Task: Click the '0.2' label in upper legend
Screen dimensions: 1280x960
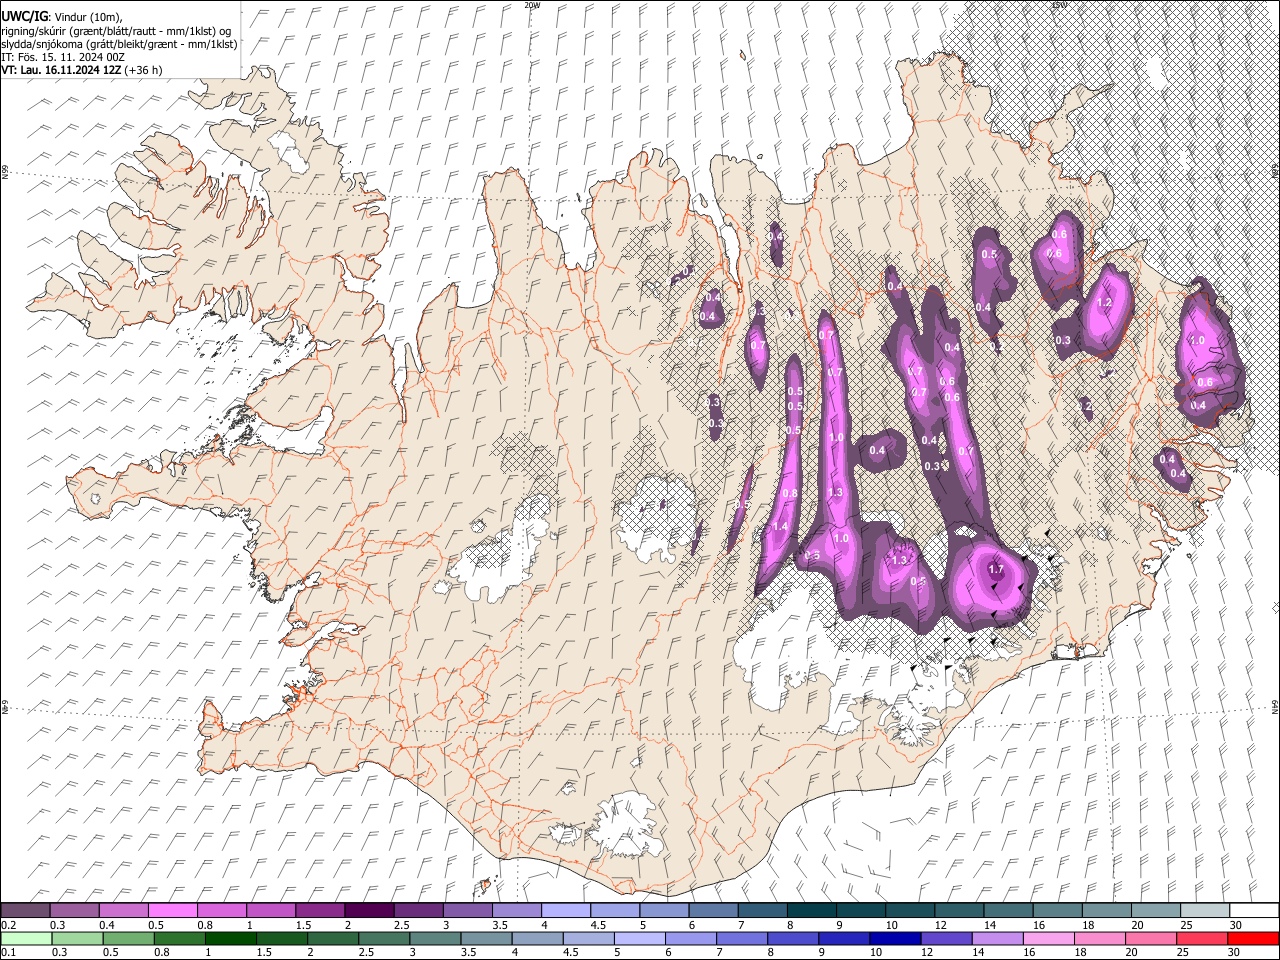Action: tap(8, 925)
